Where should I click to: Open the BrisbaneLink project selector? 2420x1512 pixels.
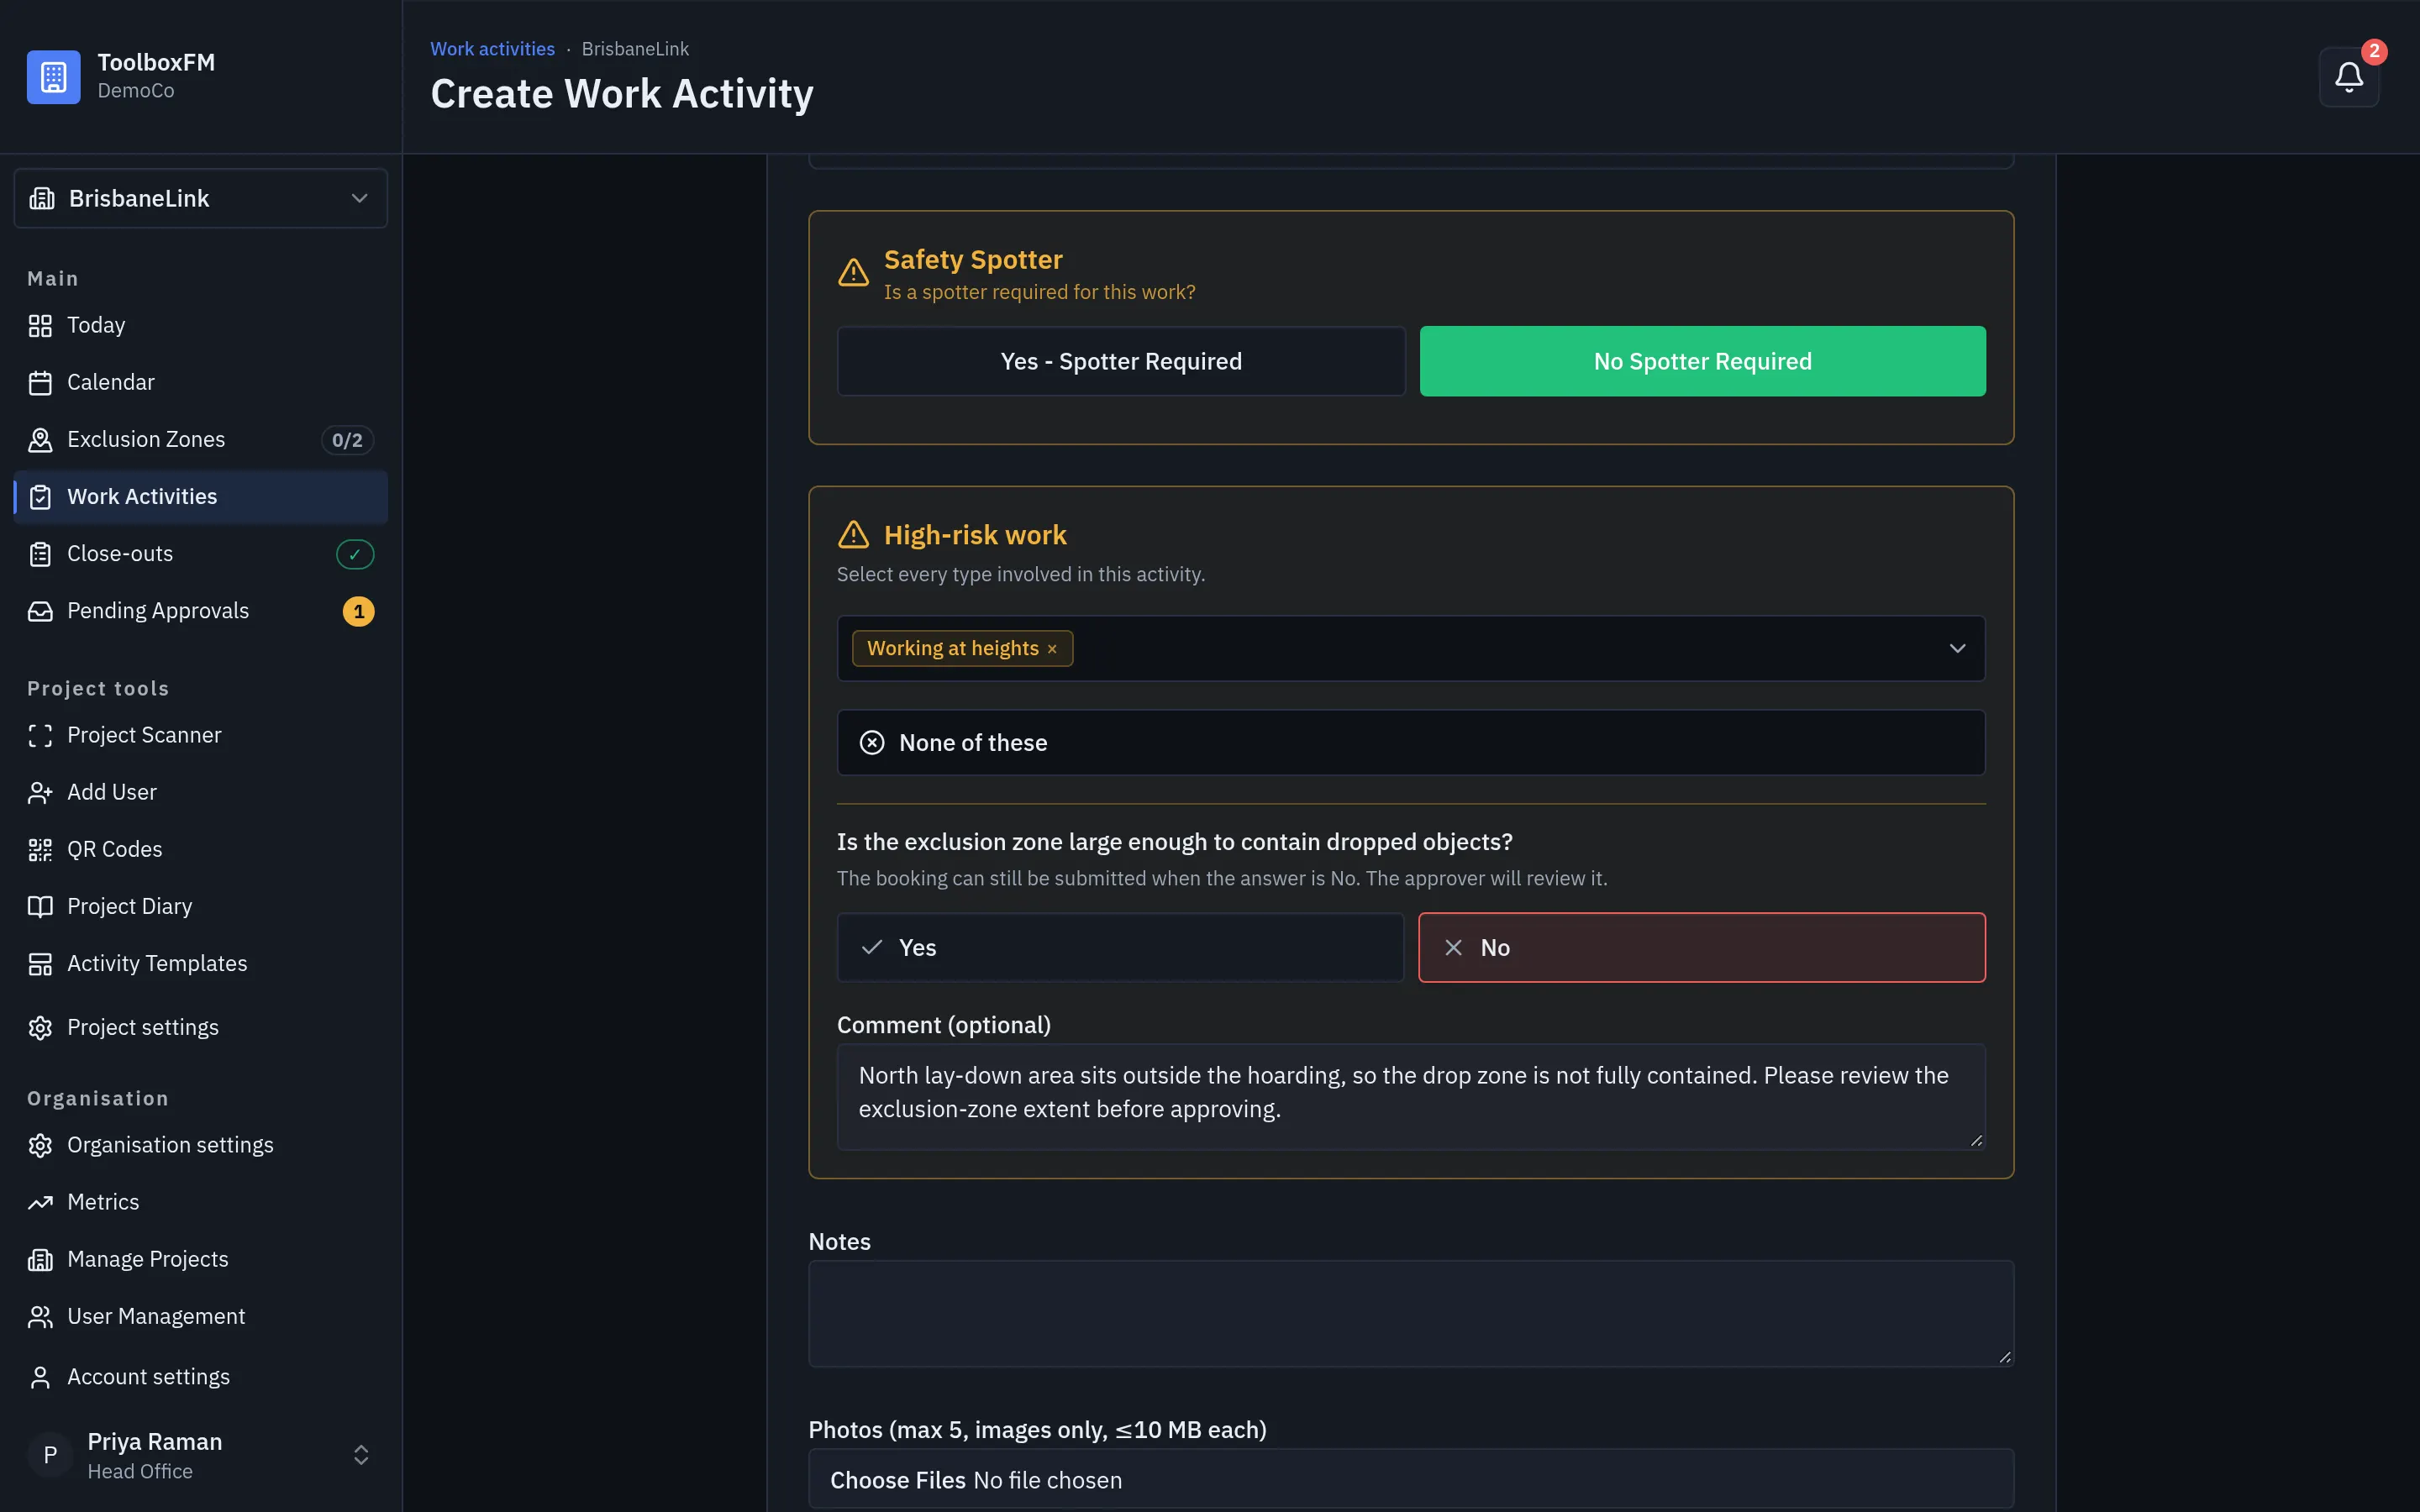pyautogui.click(x=200, y=198)
